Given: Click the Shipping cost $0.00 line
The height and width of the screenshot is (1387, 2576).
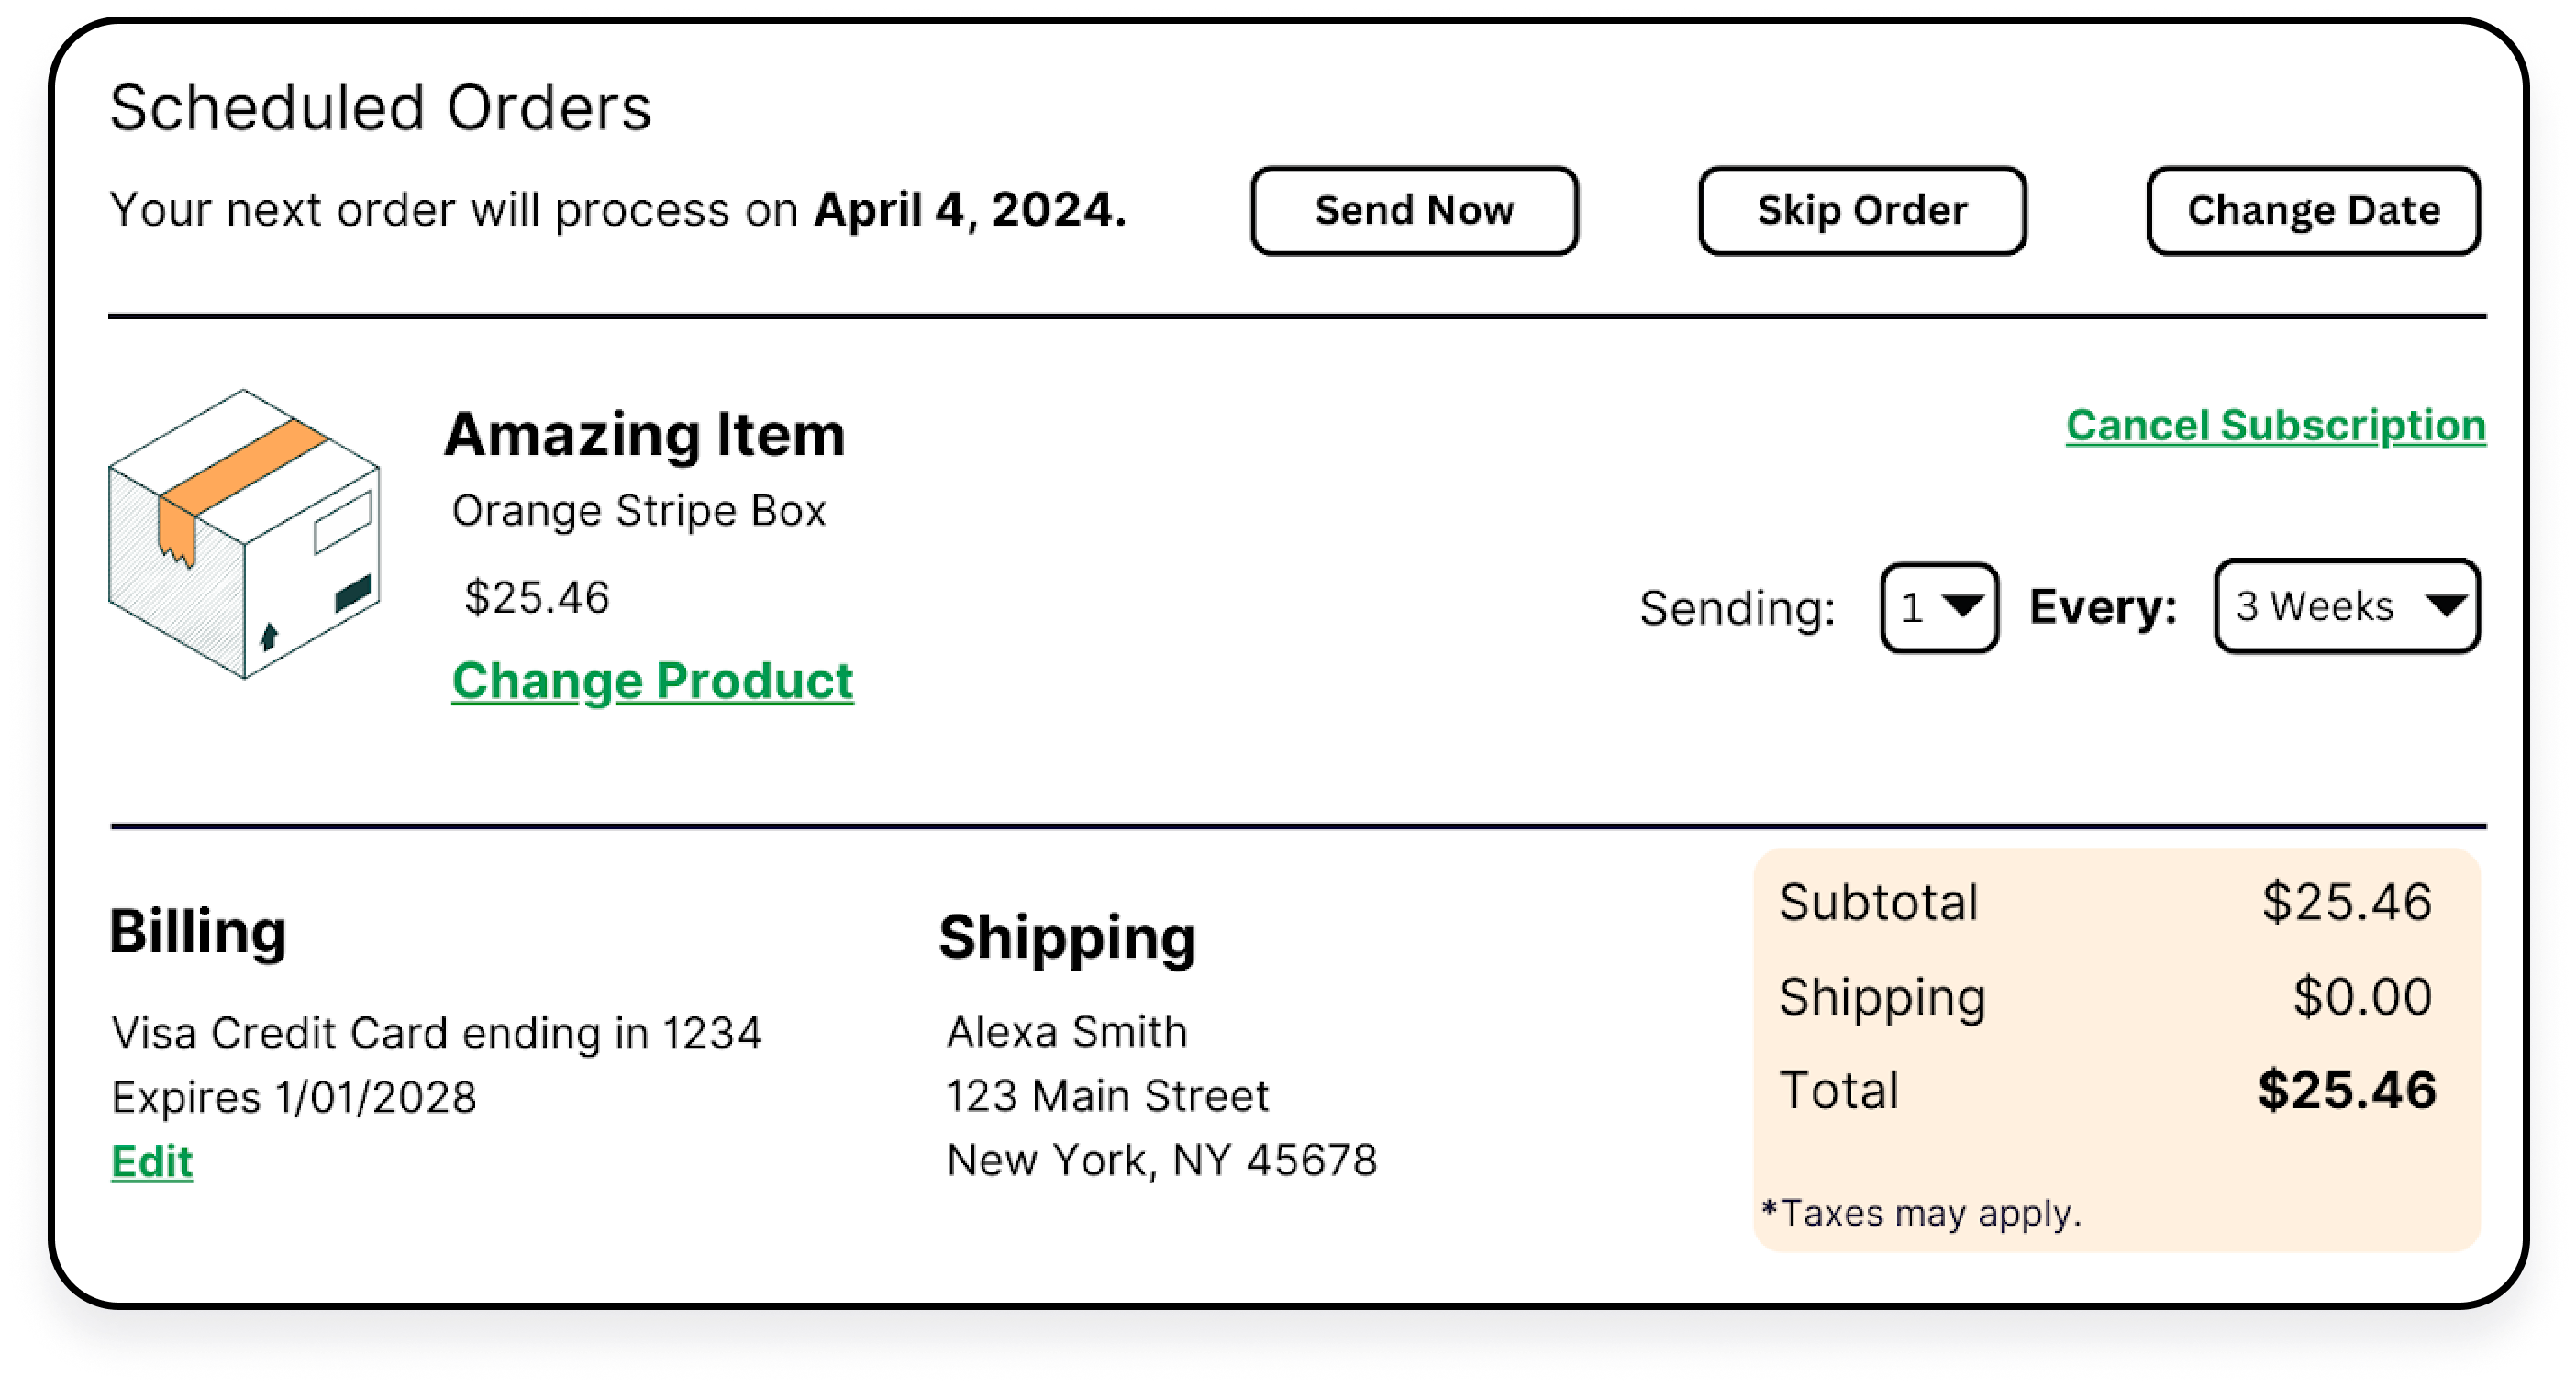Looking at the screenshot, I should 2106,997.
